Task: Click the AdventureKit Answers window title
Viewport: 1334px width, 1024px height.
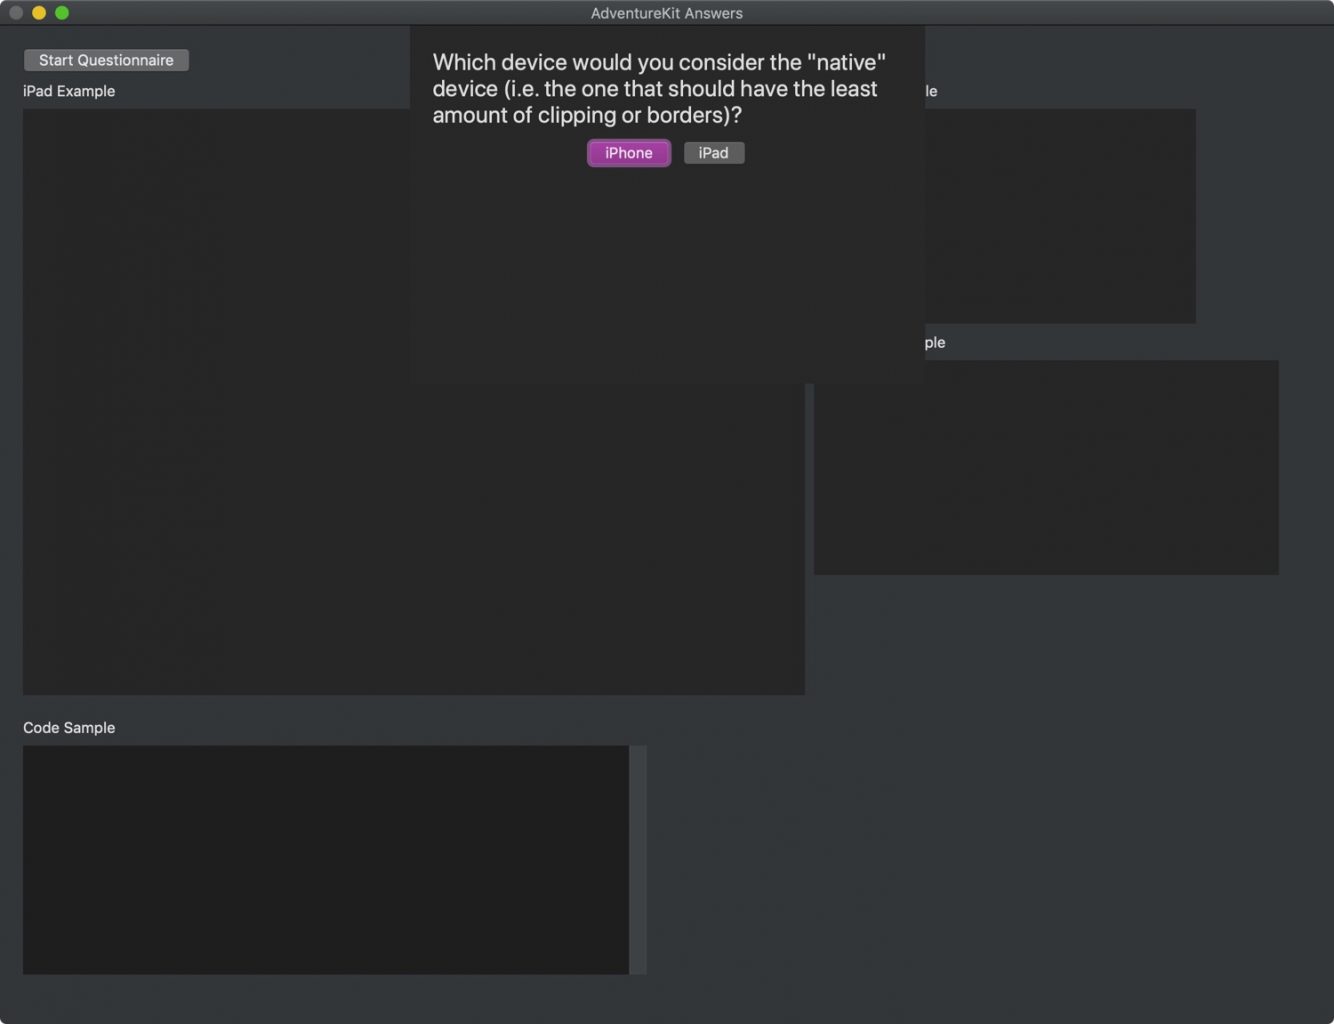Action: coord(667,13)
